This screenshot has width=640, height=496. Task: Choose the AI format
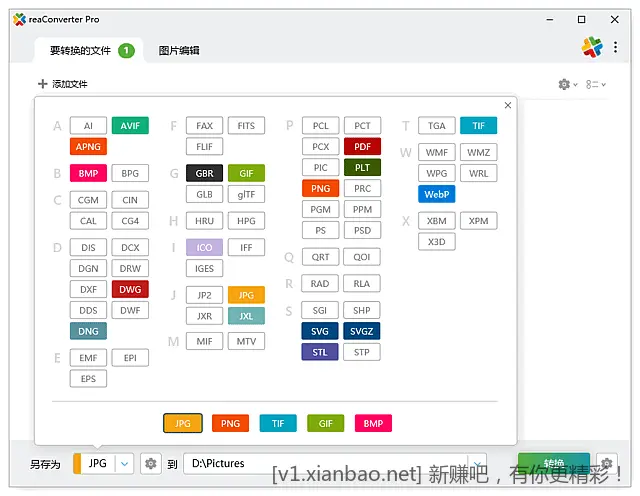coord(88,126)
